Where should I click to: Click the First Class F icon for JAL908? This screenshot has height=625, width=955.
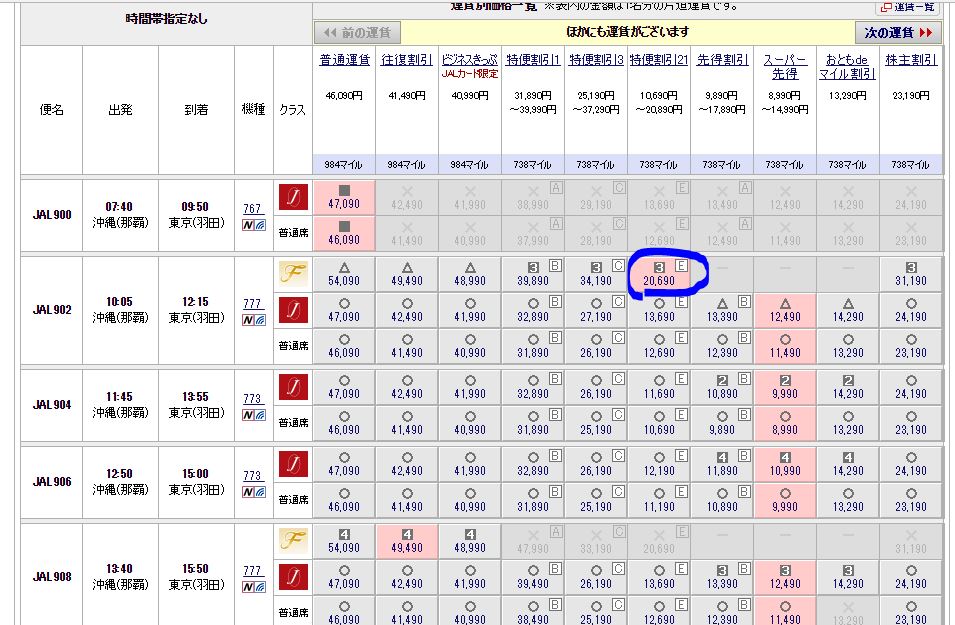293,540
